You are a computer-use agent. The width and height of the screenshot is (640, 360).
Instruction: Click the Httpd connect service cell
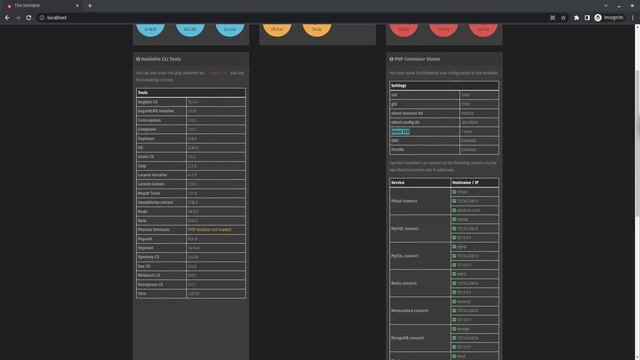[420, 201]
